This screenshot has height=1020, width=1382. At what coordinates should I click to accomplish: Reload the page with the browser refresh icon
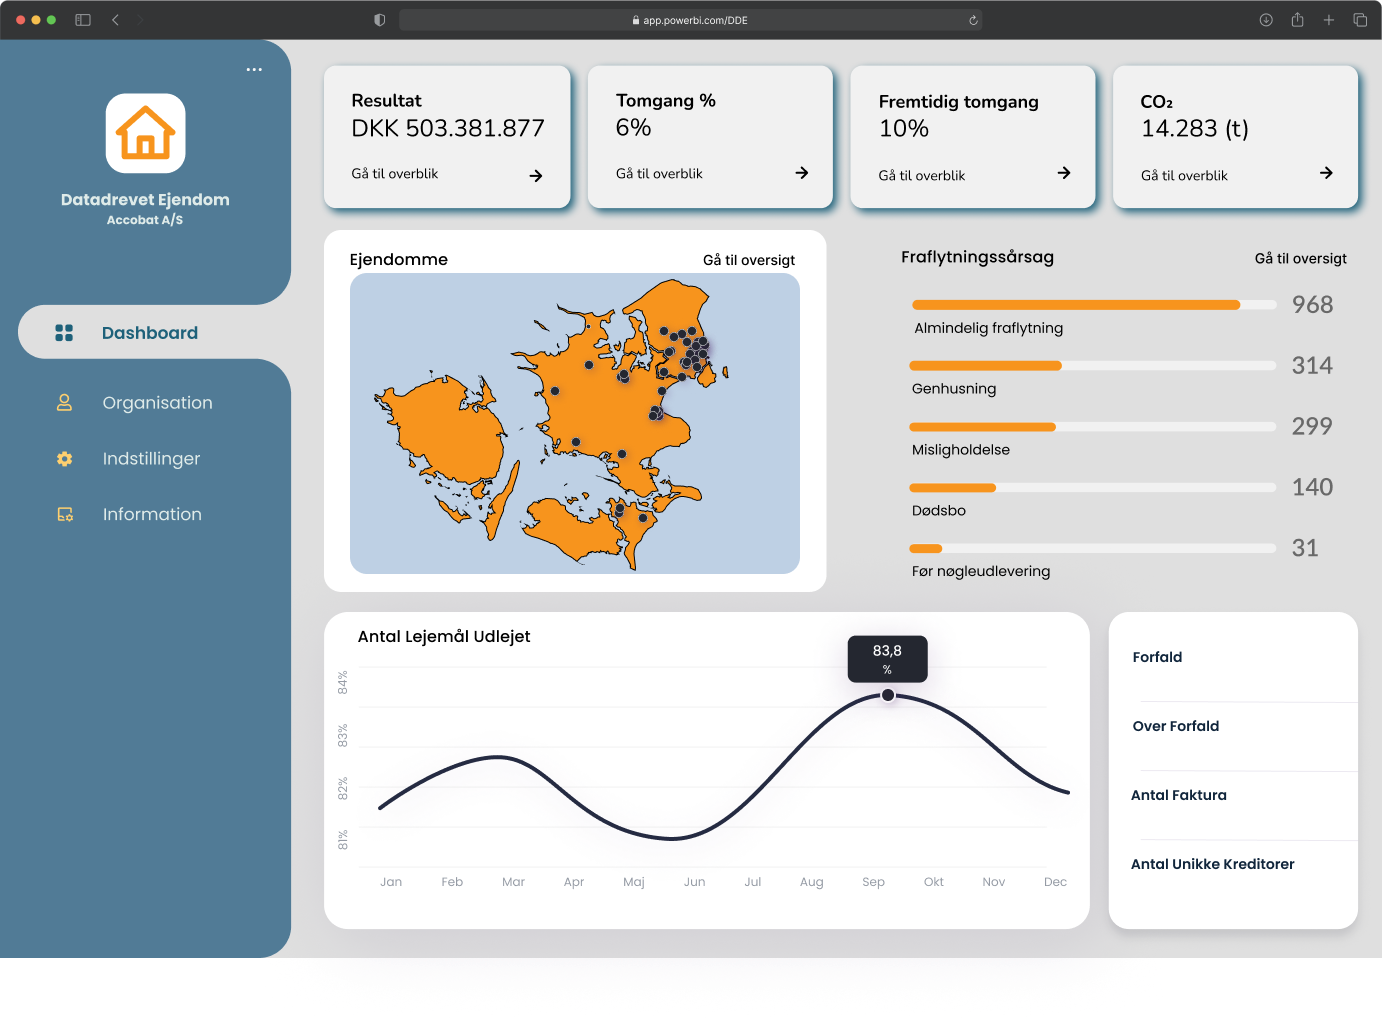[x=973, y=20]
